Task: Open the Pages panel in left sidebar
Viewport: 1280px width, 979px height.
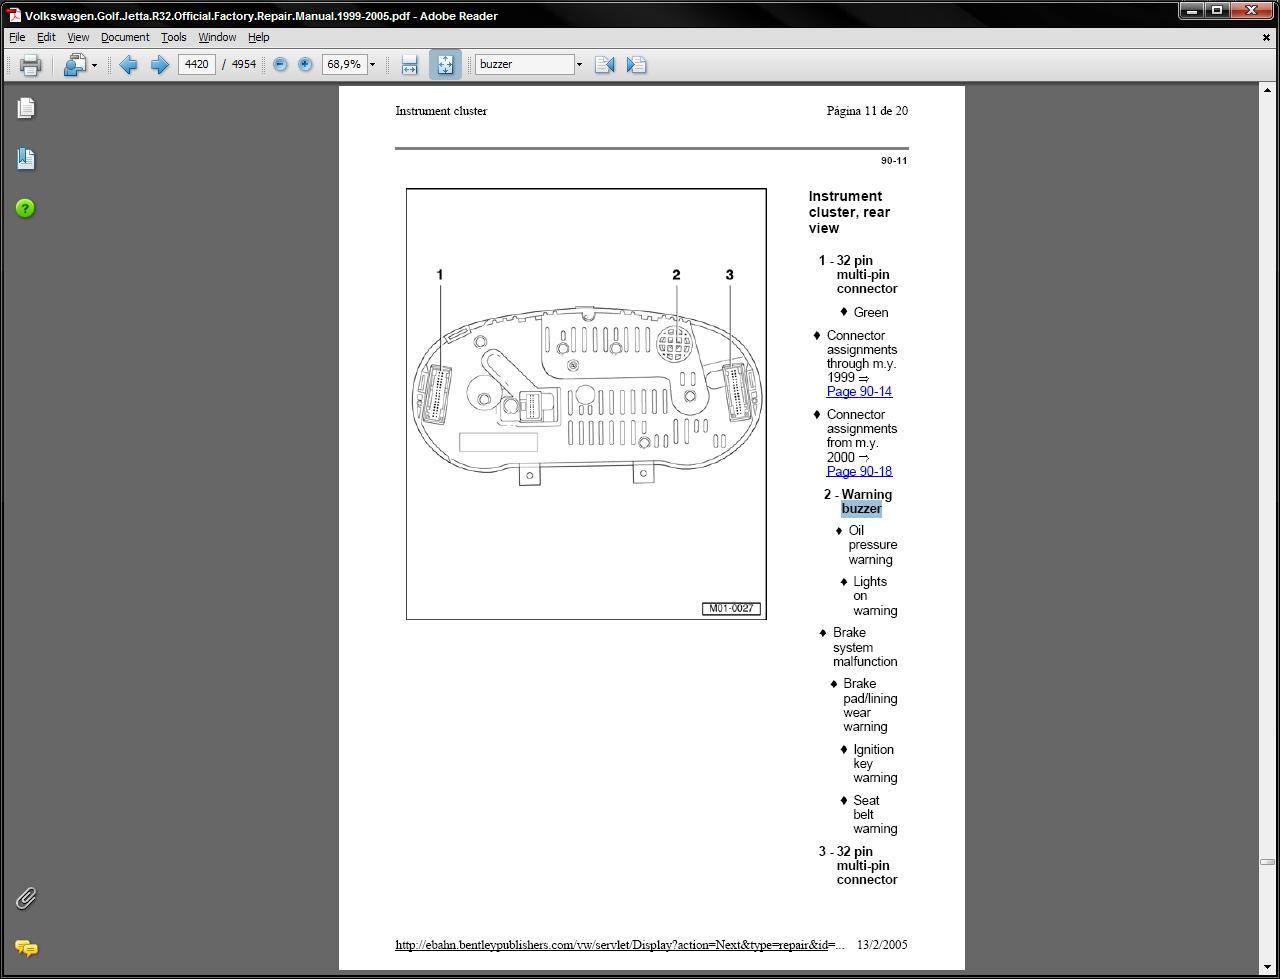Action: coord(26,108)
